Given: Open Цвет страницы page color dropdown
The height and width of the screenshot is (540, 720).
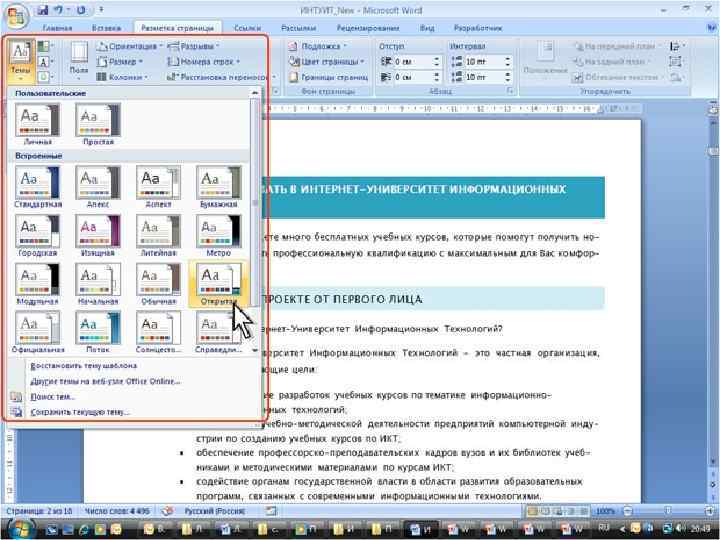Looking at the screenshot, I should pyautogui.click(x=326, y=62).
